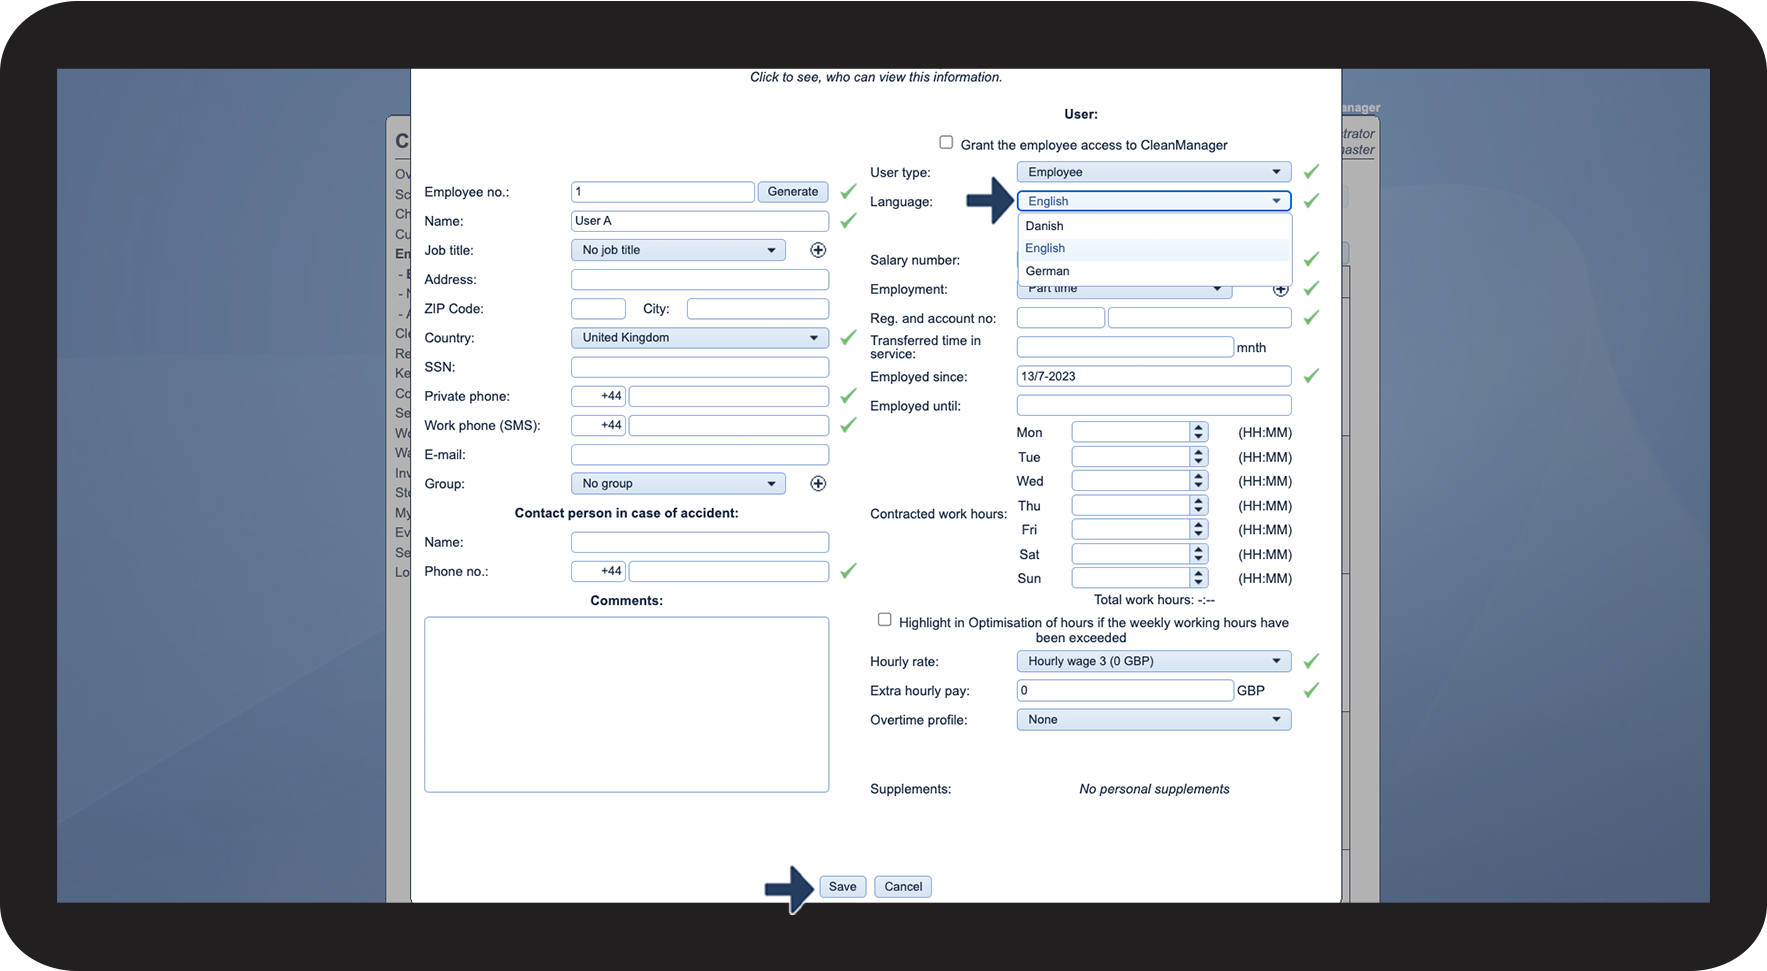1767x971 pixels.
Task: Open the Country dropdown set to United Kingdom
Action: tap(700, 338)
